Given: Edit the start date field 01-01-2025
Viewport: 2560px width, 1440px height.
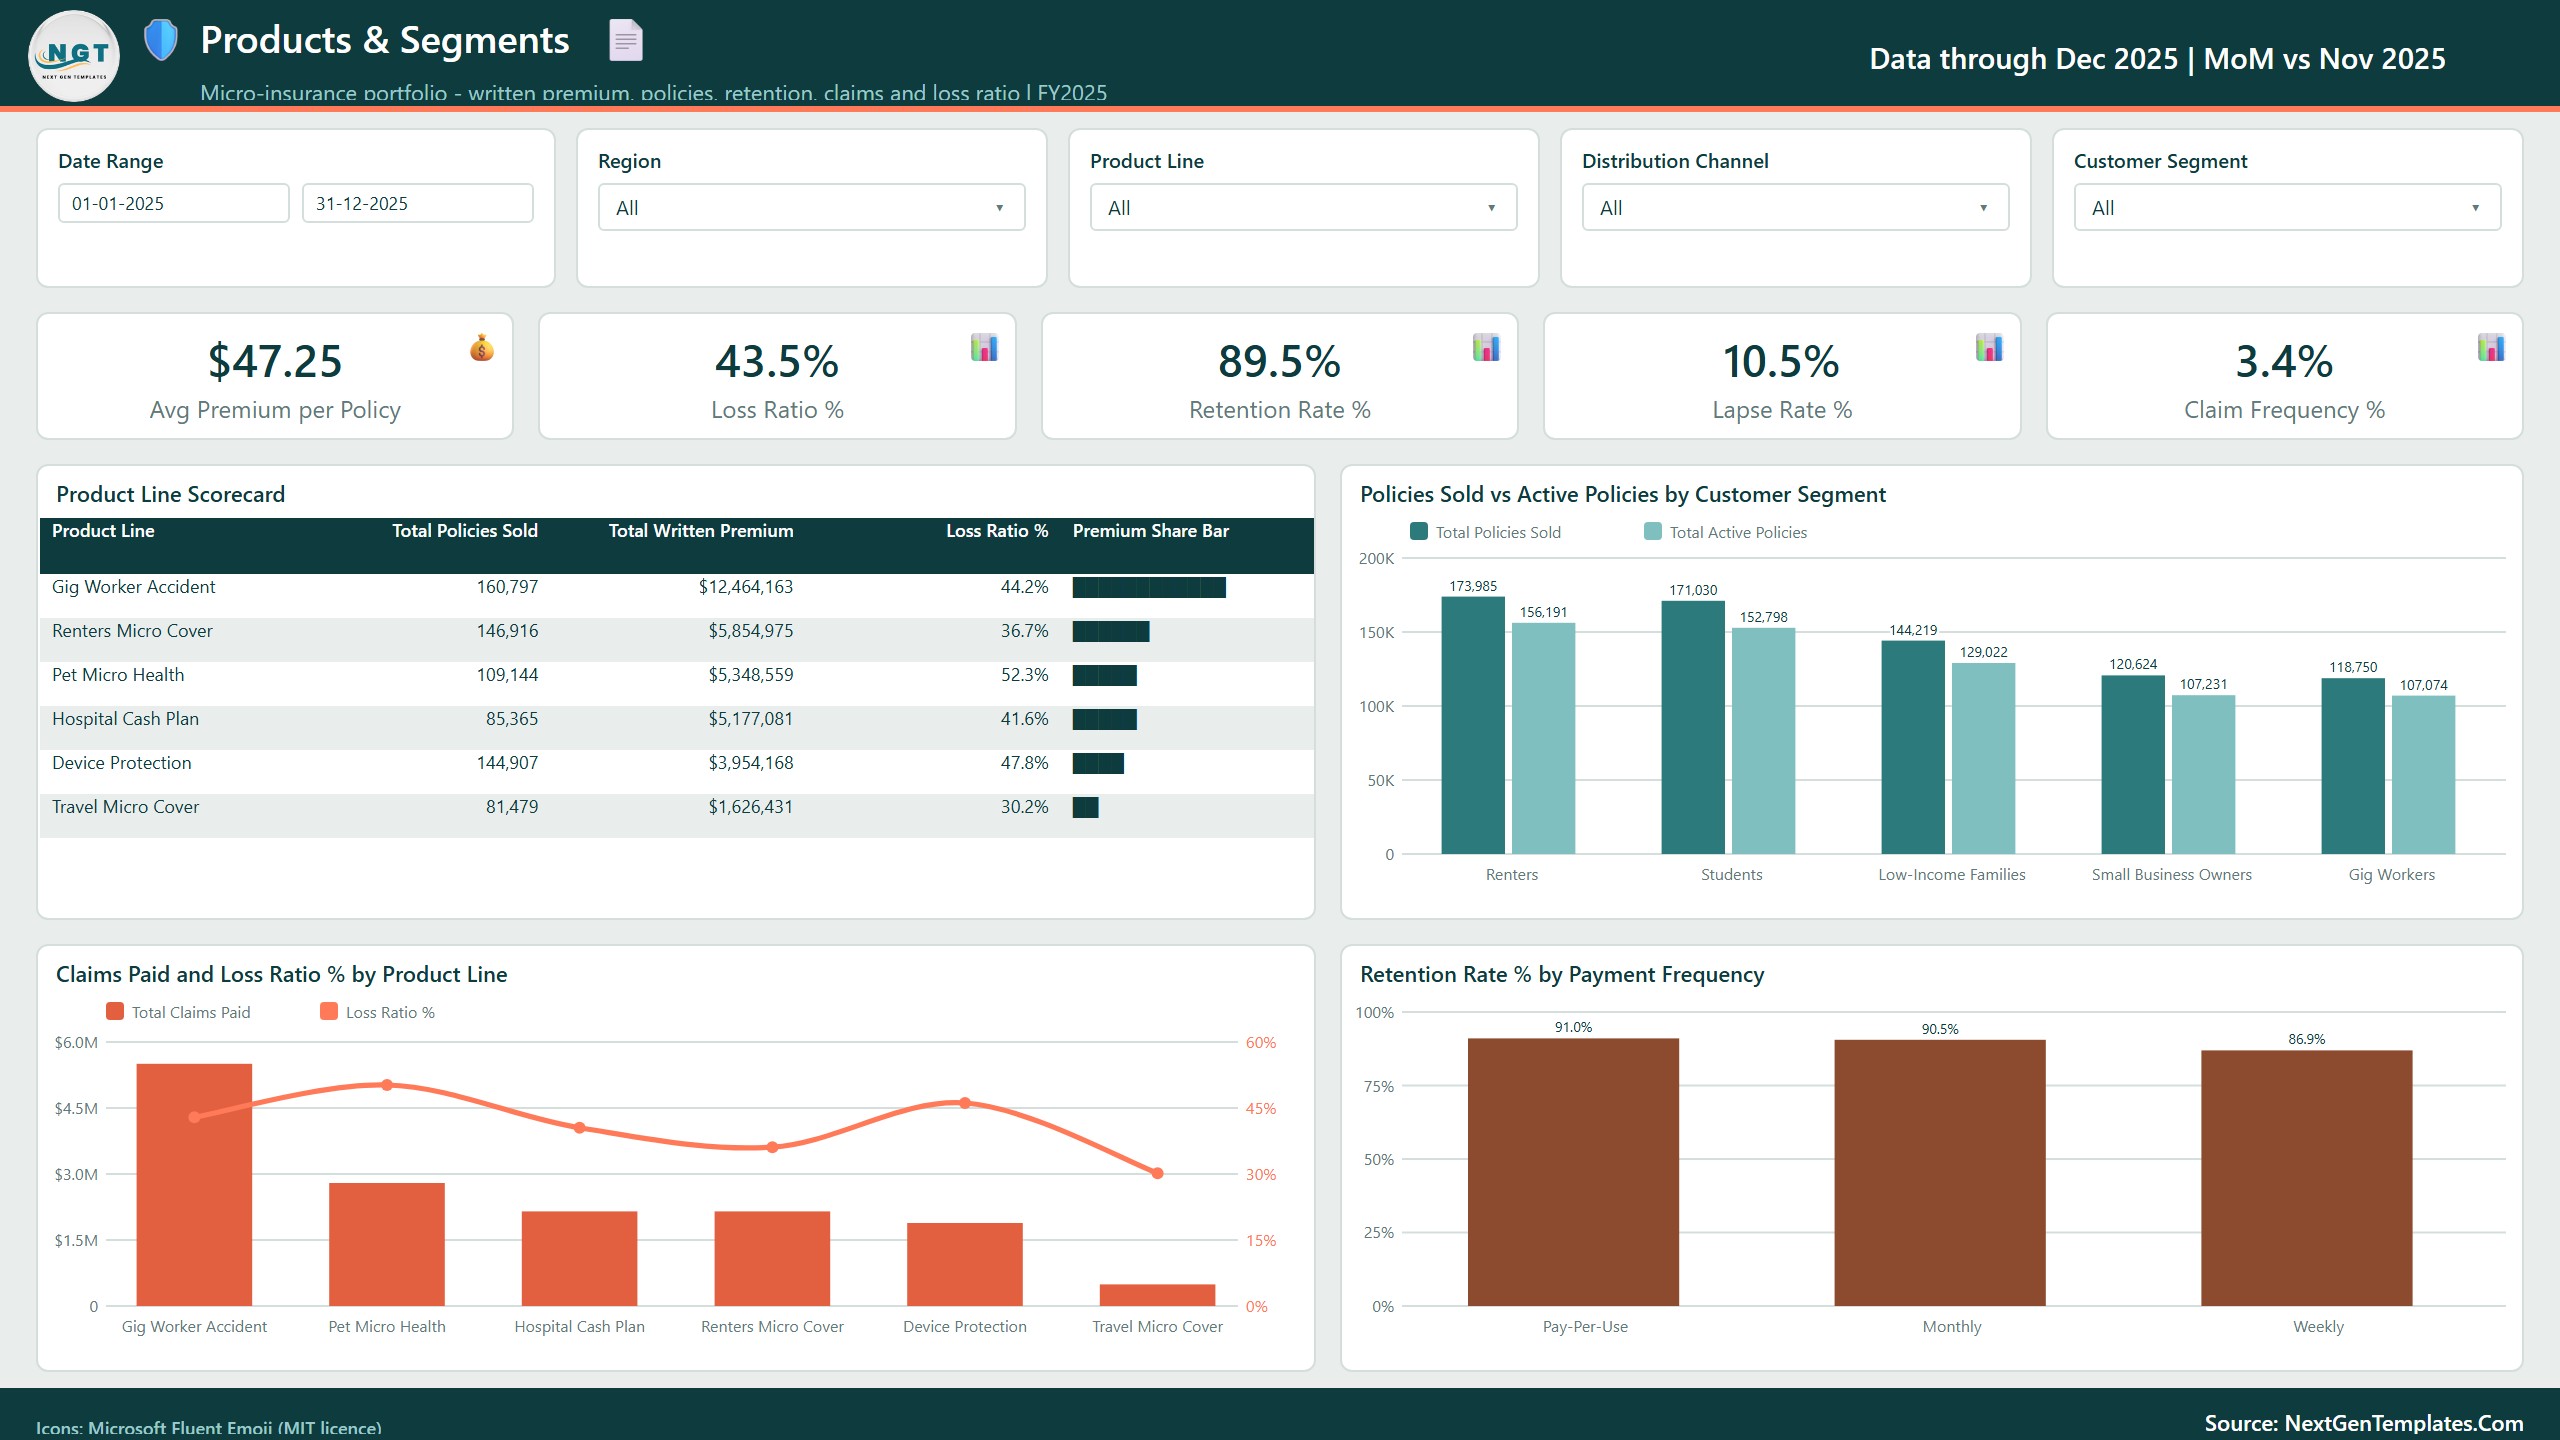Looking at the screenshot, I should (x=174, y=203).
